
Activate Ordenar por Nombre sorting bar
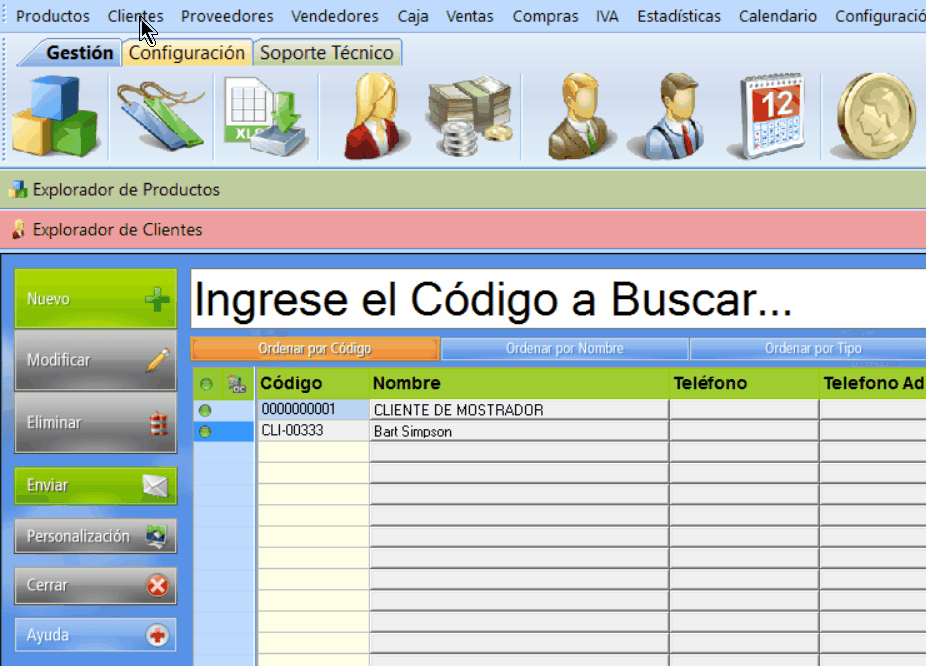(564, 349)
